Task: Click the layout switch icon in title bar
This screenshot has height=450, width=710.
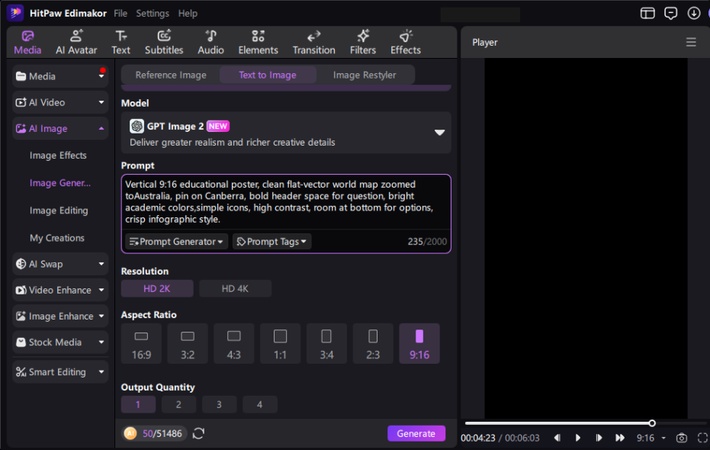Action: click(648, 13)
